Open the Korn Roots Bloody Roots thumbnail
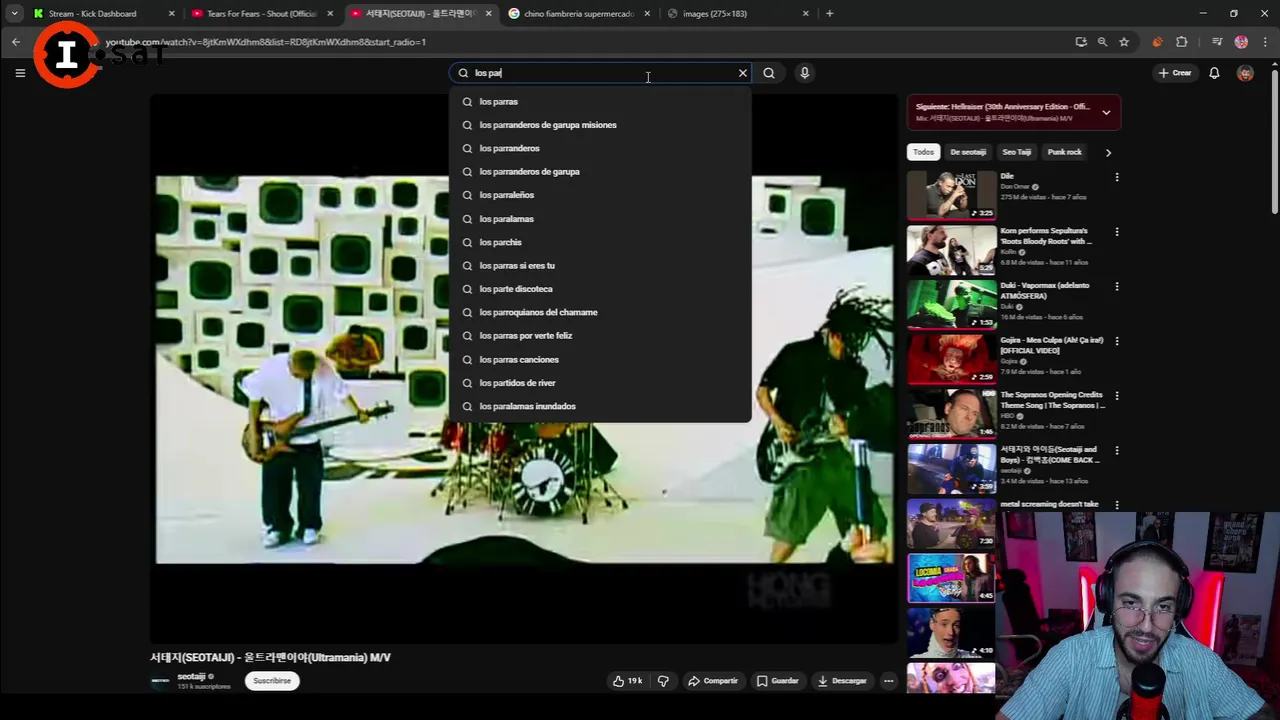This screenshot has width=1280, height=720. (x=951, y=250)
